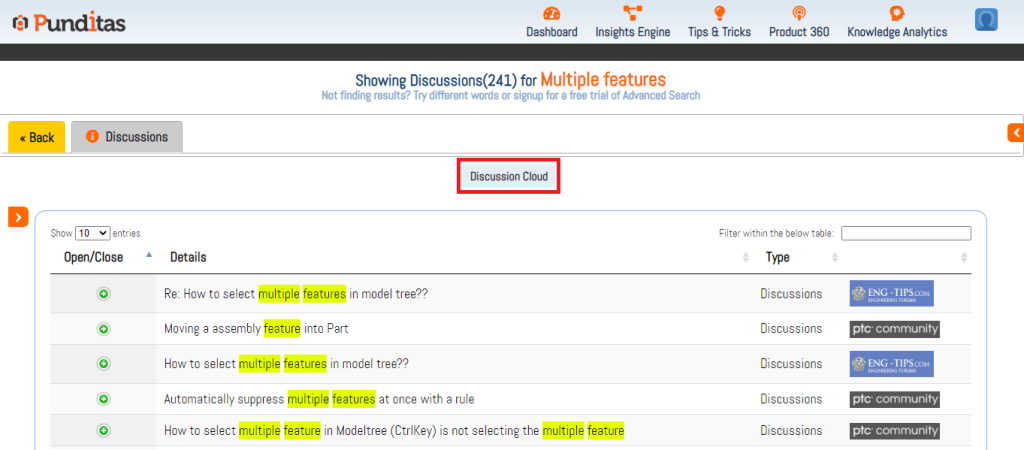Switch to the Discussions tab
The width and height of the screenshot is (1024, 450).
click(x=127, y=137)
